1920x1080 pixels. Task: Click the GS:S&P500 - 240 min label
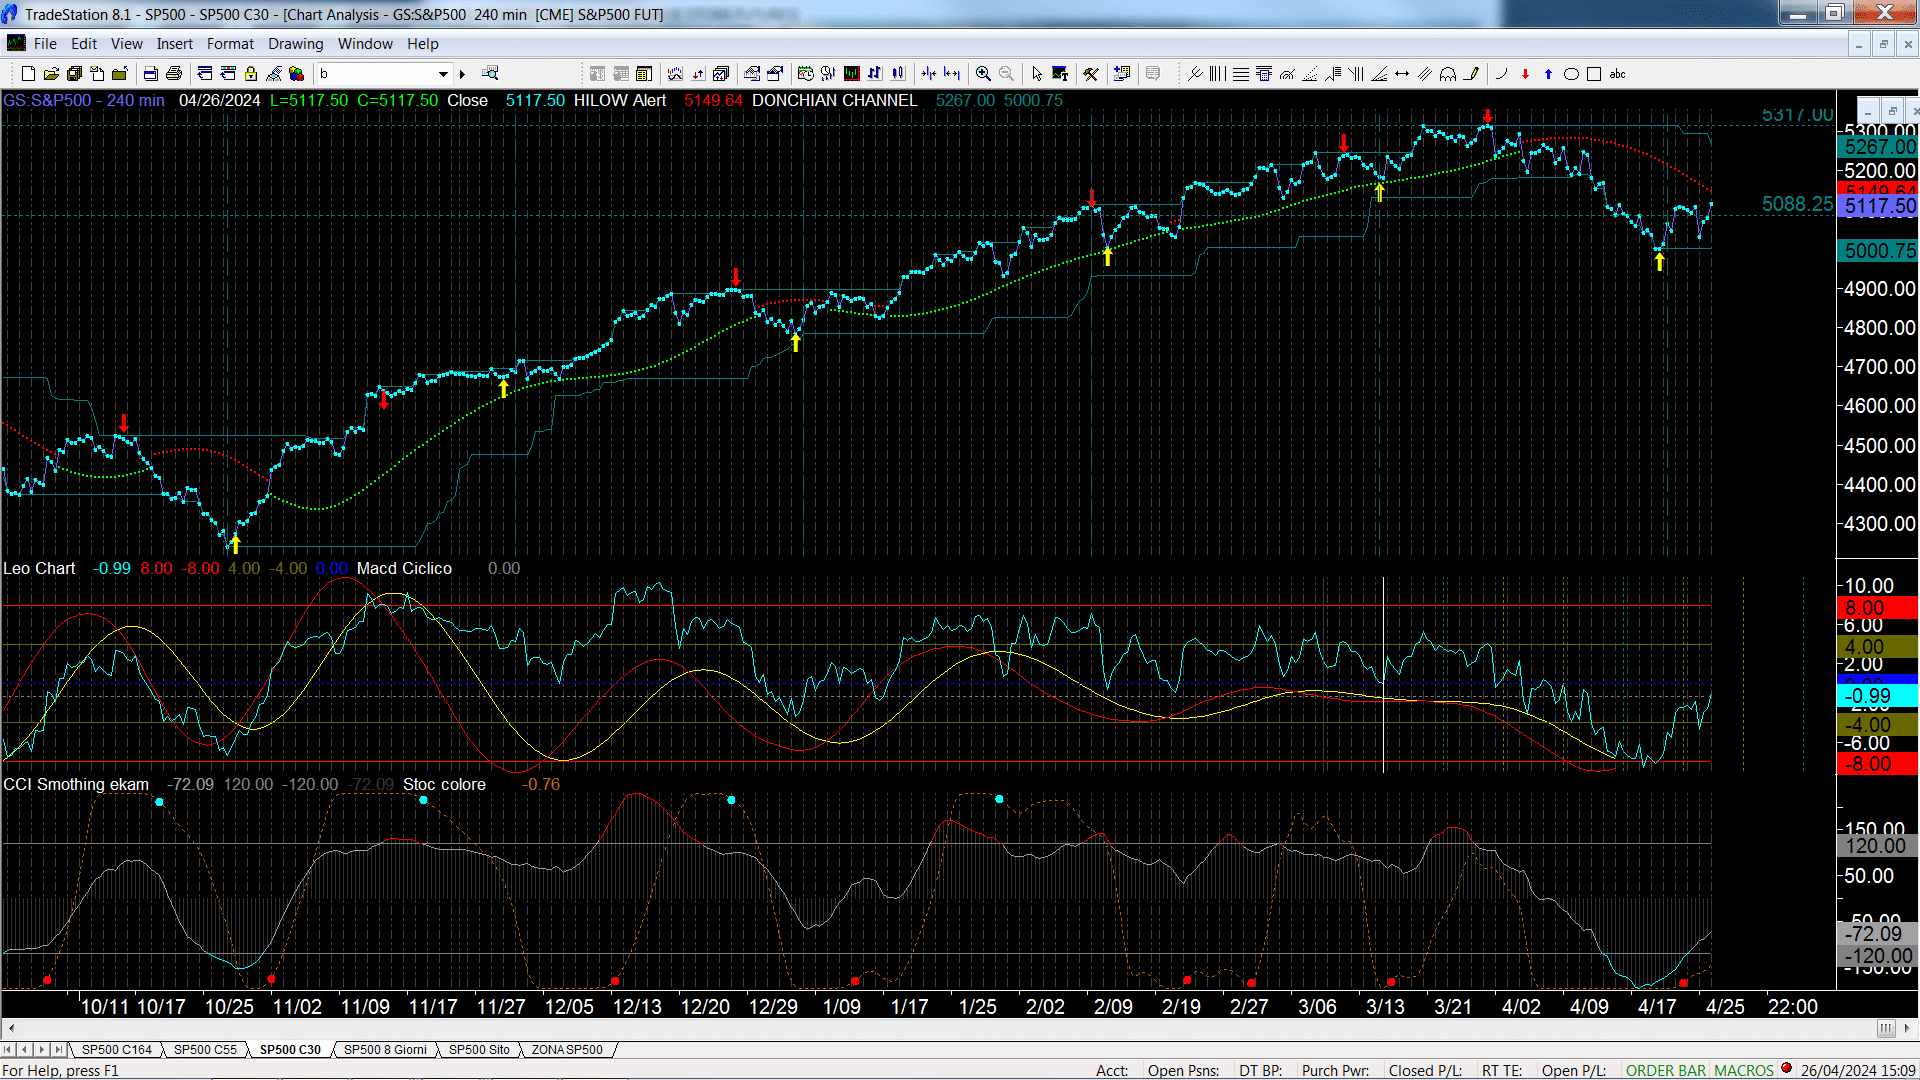click(84, 101)
